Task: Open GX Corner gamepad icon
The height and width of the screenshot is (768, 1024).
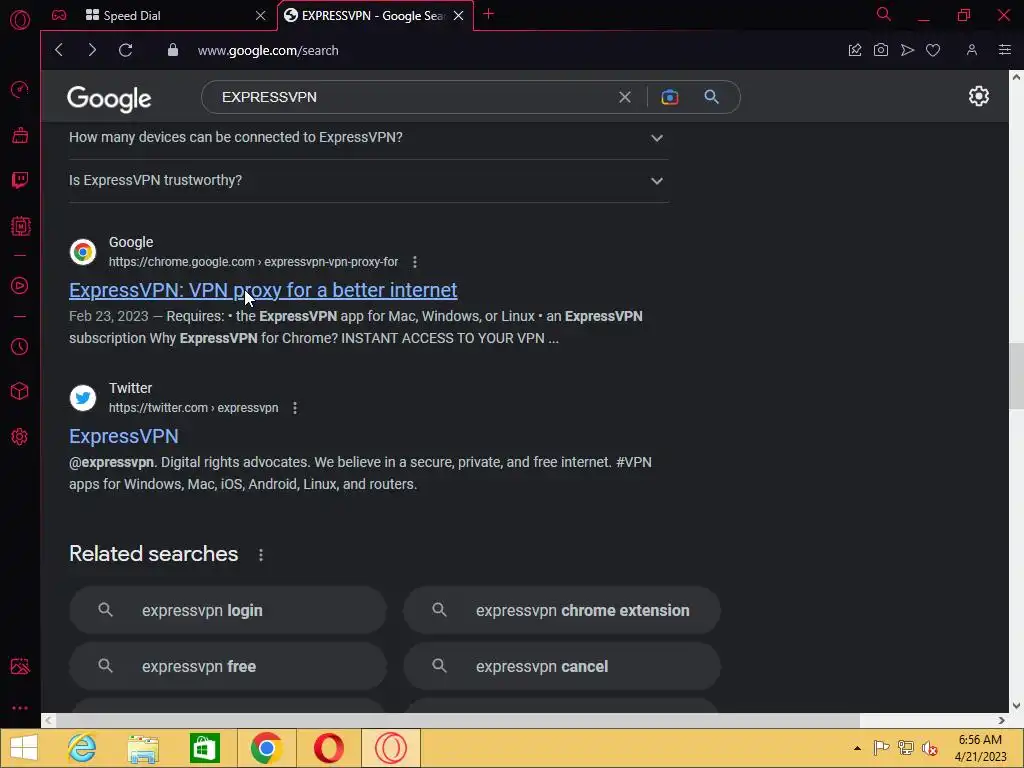Action: [59, 15]
